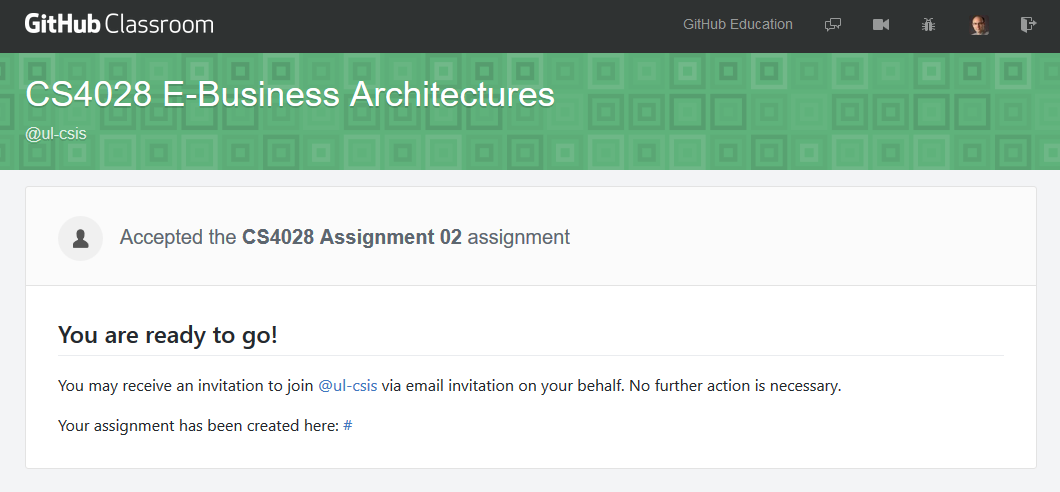Select the bold CS4028 Assignment 02 text

[x=352, y=237]
